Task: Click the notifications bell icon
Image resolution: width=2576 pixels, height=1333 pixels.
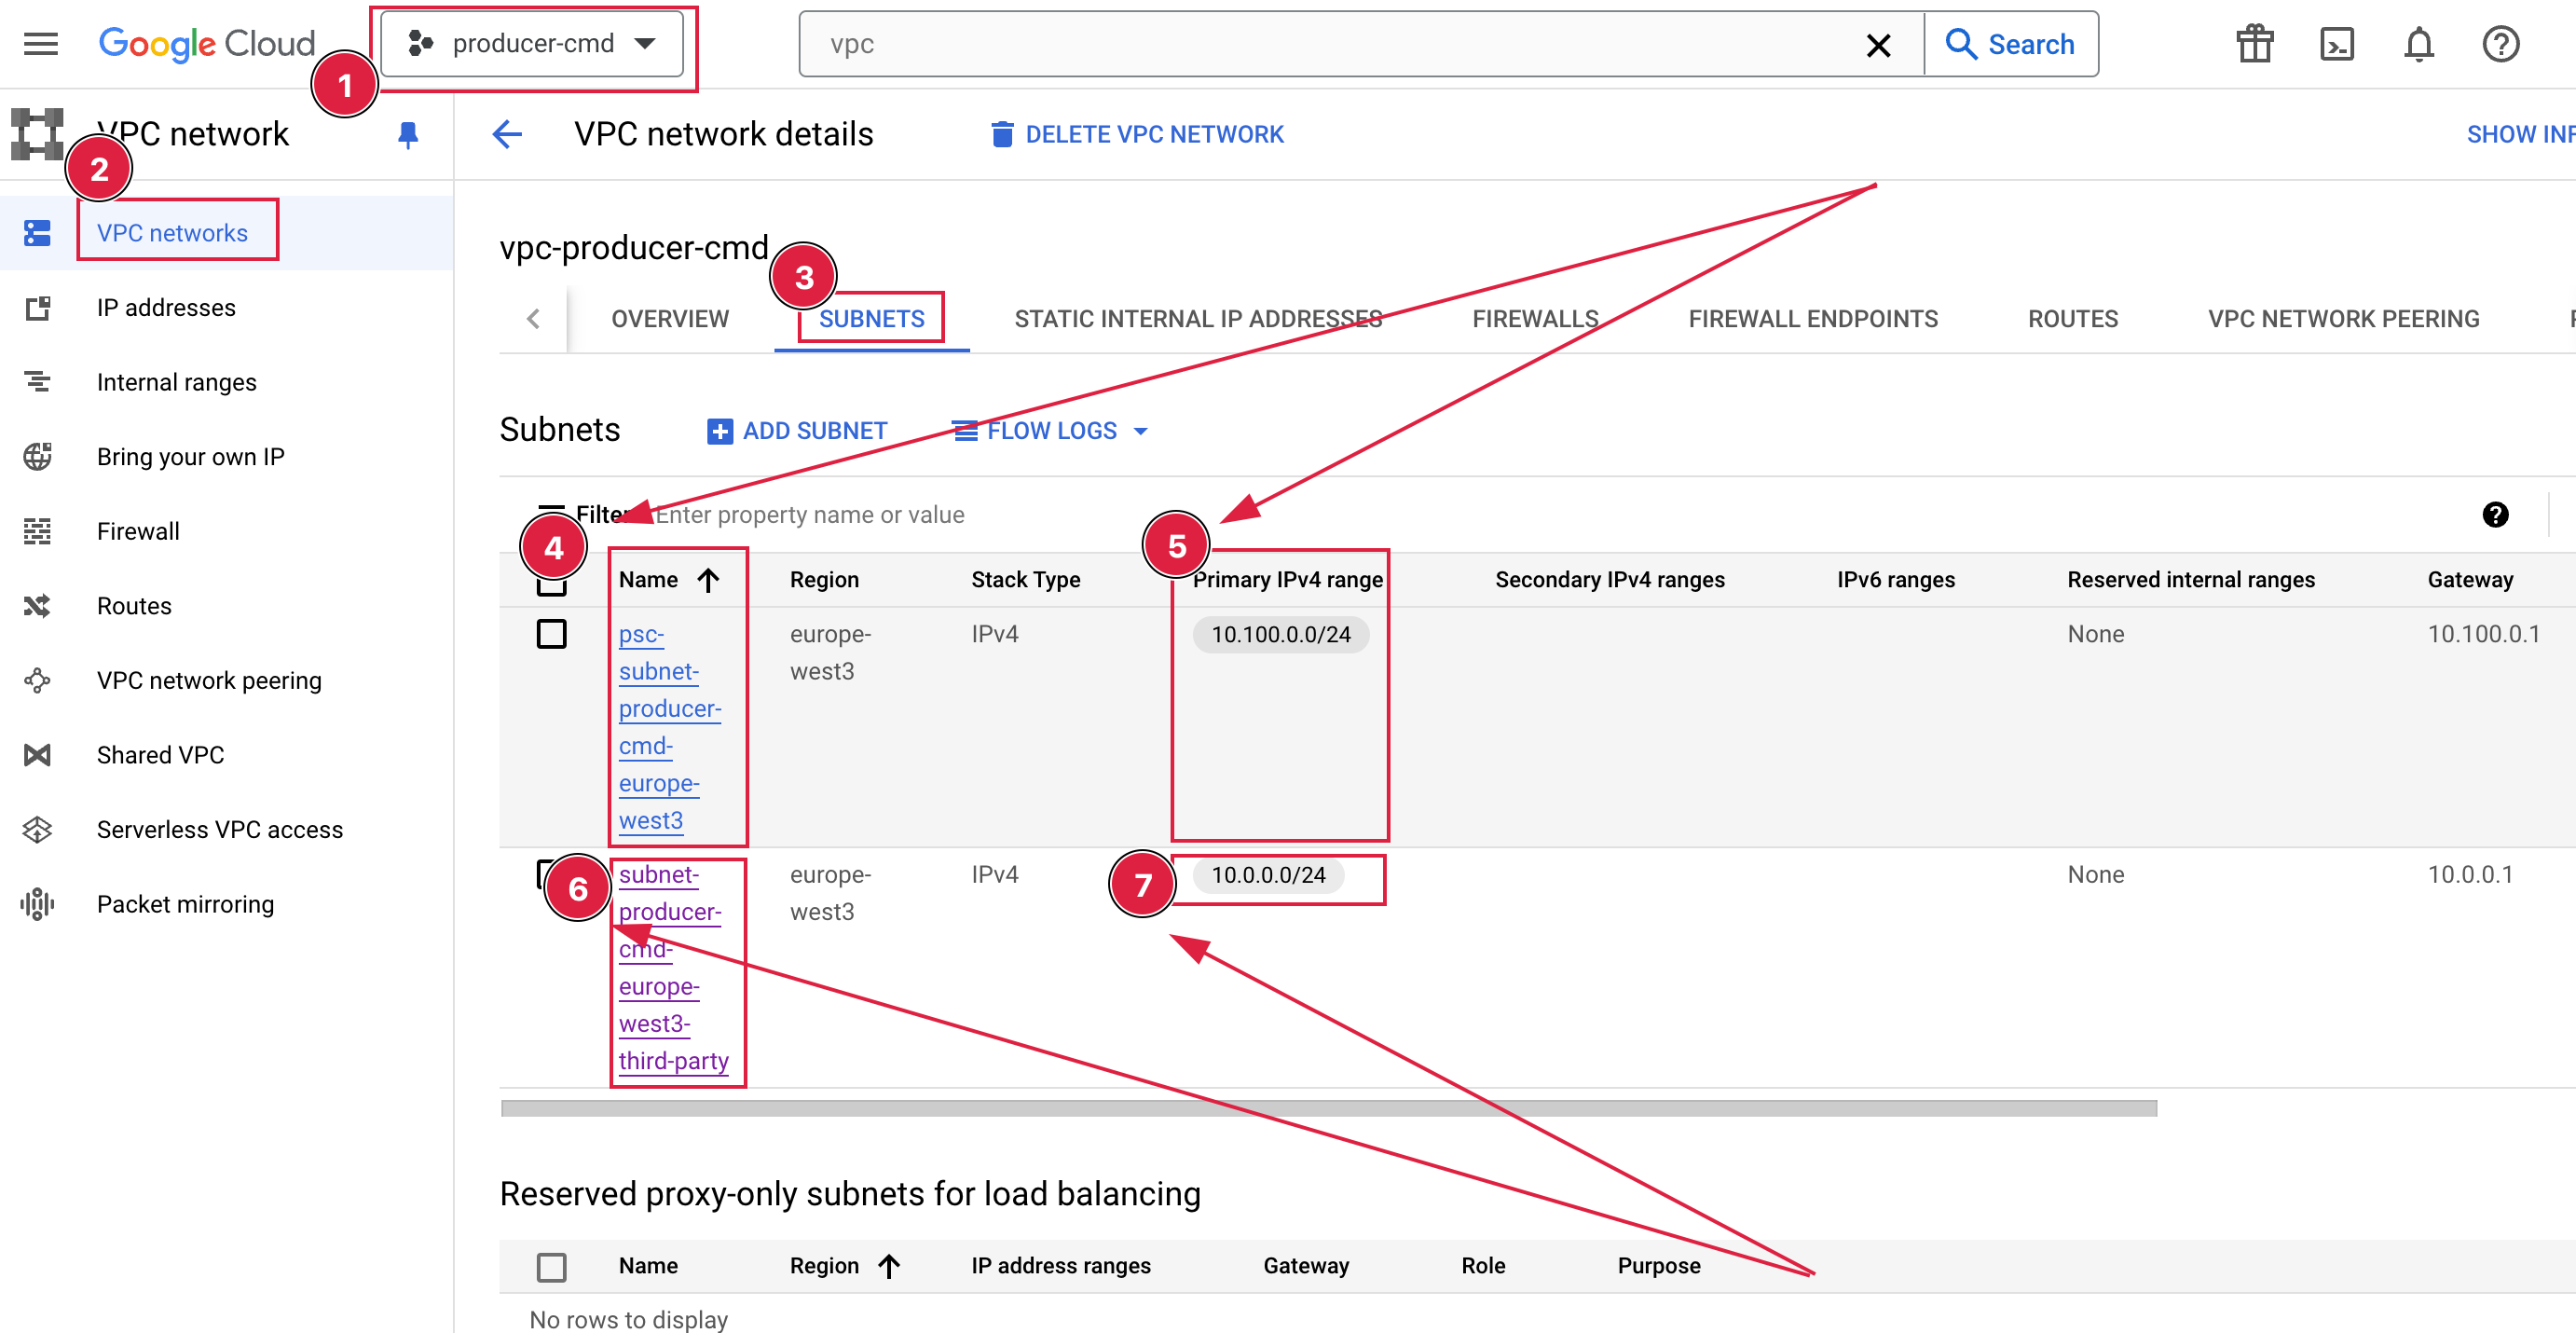Action: click(x=2418, y=44)
